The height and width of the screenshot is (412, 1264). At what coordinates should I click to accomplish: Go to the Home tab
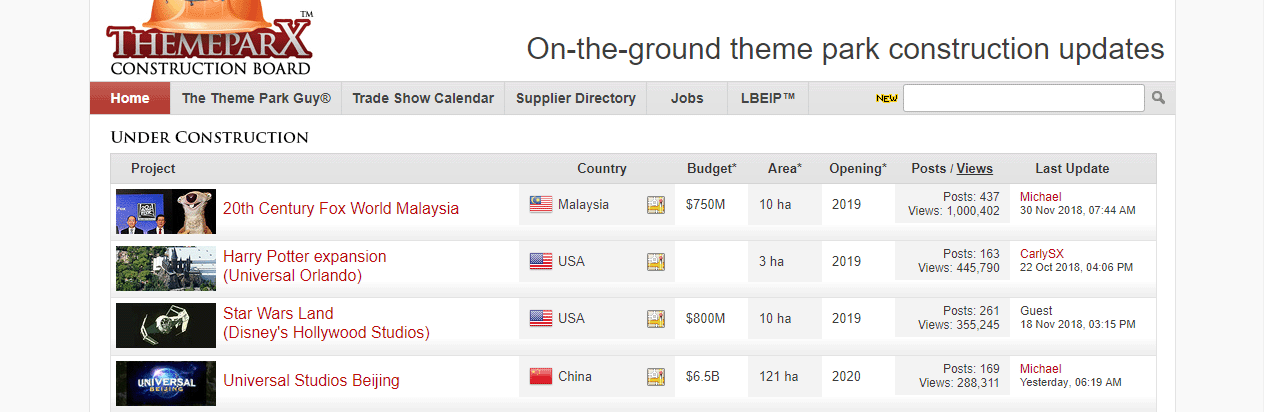[130, 98]
